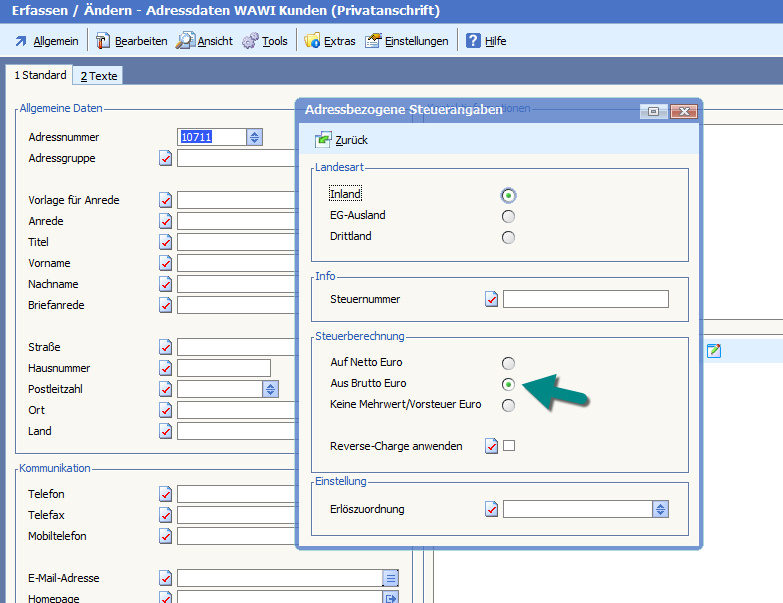Click into the Steuernummer input field
Screen dimensions: 783x603
coord(585,299)
